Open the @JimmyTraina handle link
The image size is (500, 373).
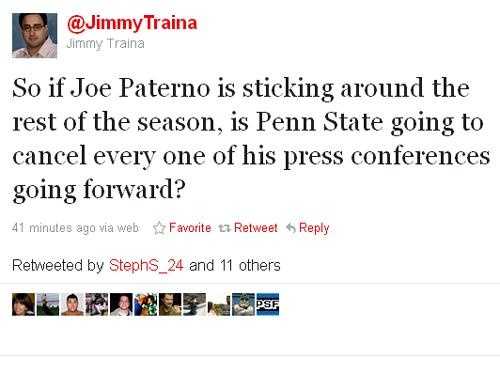click(132, 24)
